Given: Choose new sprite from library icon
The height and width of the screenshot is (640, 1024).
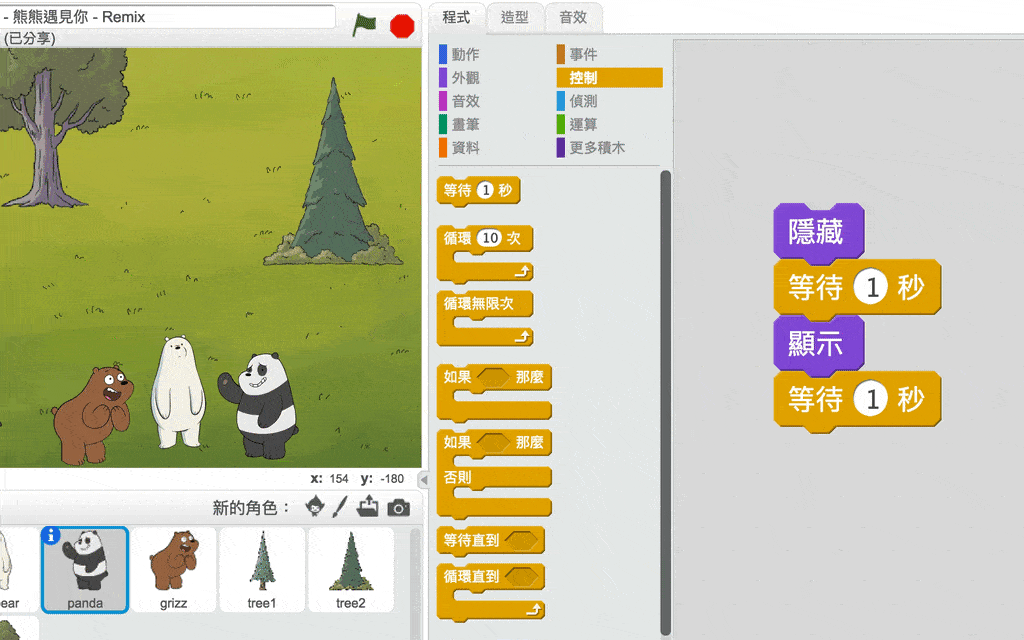Looking at the screenshot, I should click(315, 507).
